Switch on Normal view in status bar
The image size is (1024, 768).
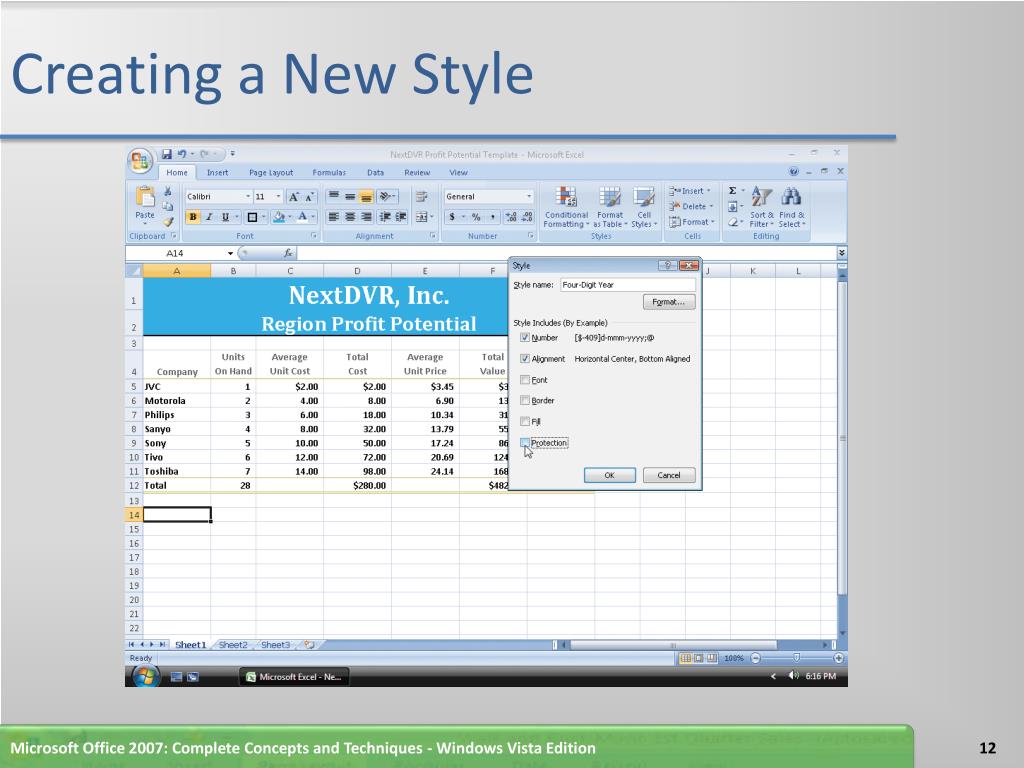click(x=685, y=658)
